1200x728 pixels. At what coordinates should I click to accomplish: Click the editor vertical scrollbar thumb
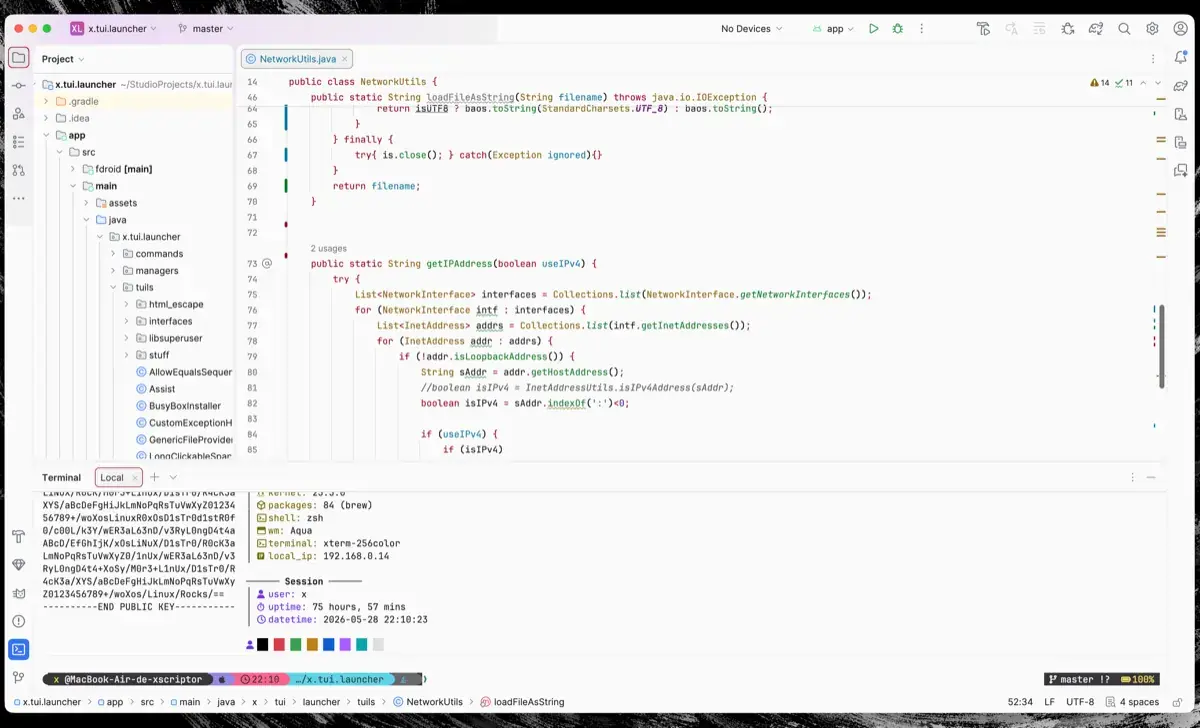click(1161, 346)
